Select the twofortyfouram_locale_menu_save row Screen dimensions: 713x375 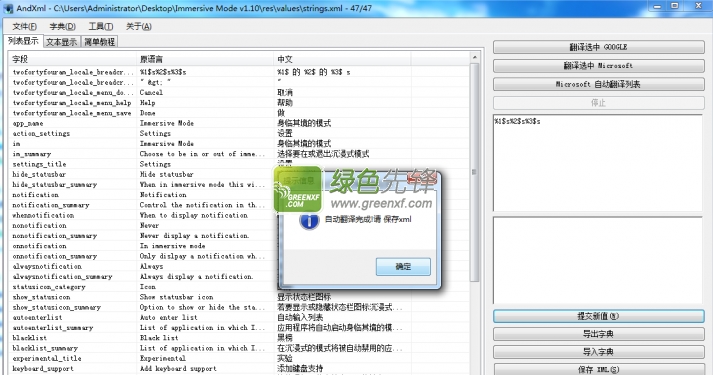click(239, 113)
